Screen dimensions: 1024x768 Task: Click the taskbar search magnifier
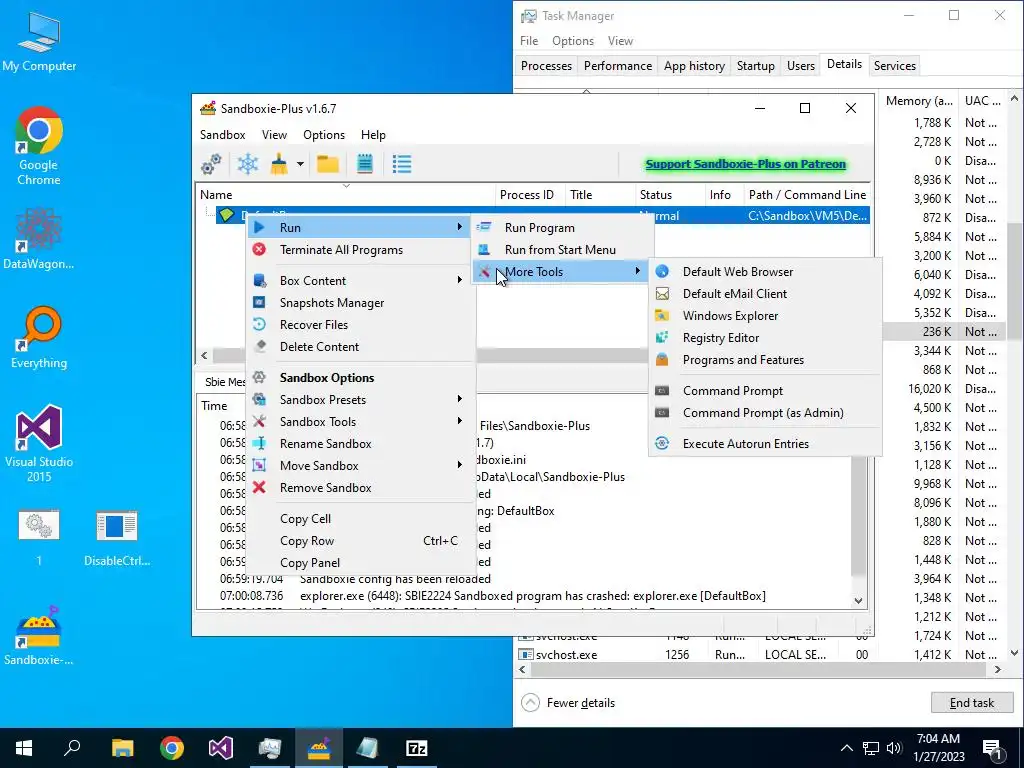pyautogui.click(x=72, y=748)
